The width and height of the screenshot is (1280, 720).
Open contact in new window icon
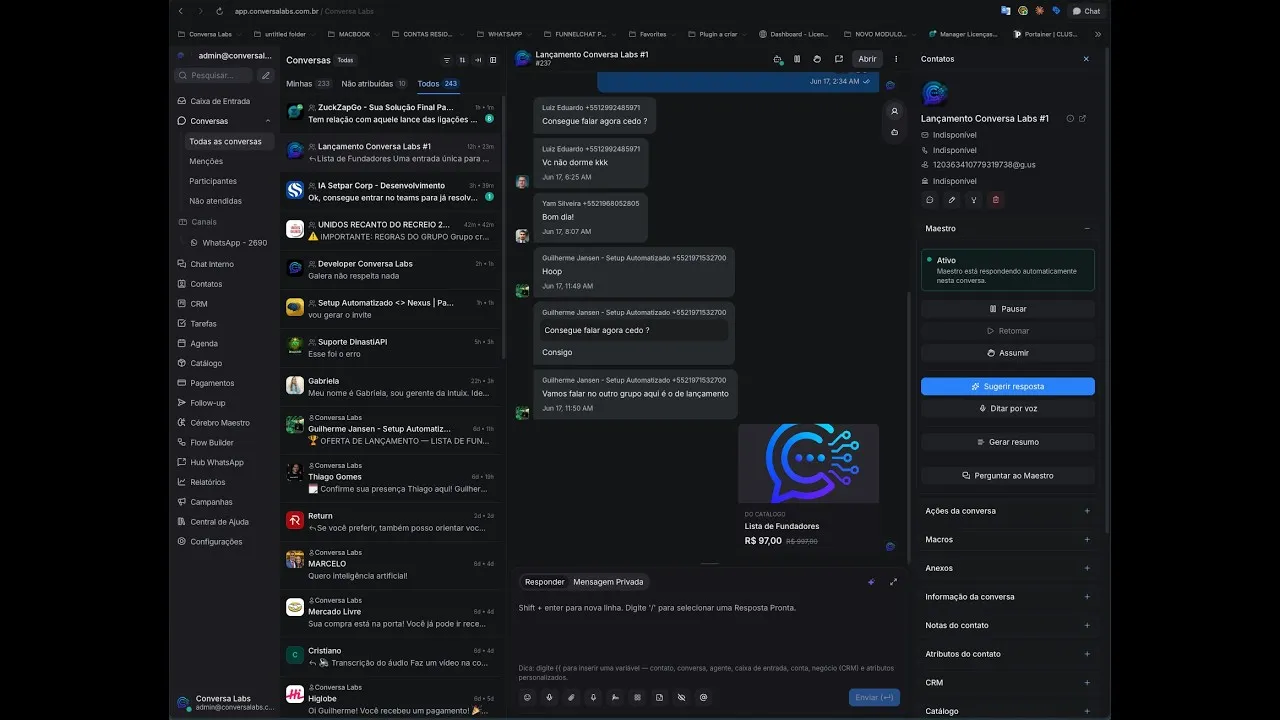pos(1082,119)
